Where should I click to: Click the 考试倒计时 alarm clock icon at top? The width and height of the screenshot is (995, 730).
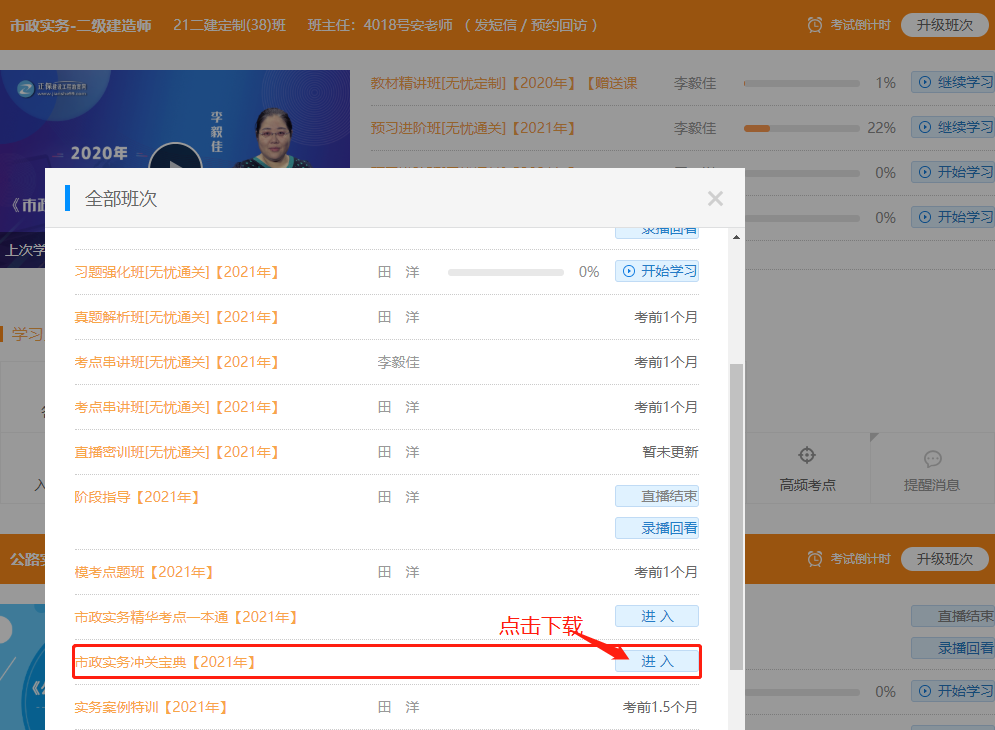tap(816, 25)
